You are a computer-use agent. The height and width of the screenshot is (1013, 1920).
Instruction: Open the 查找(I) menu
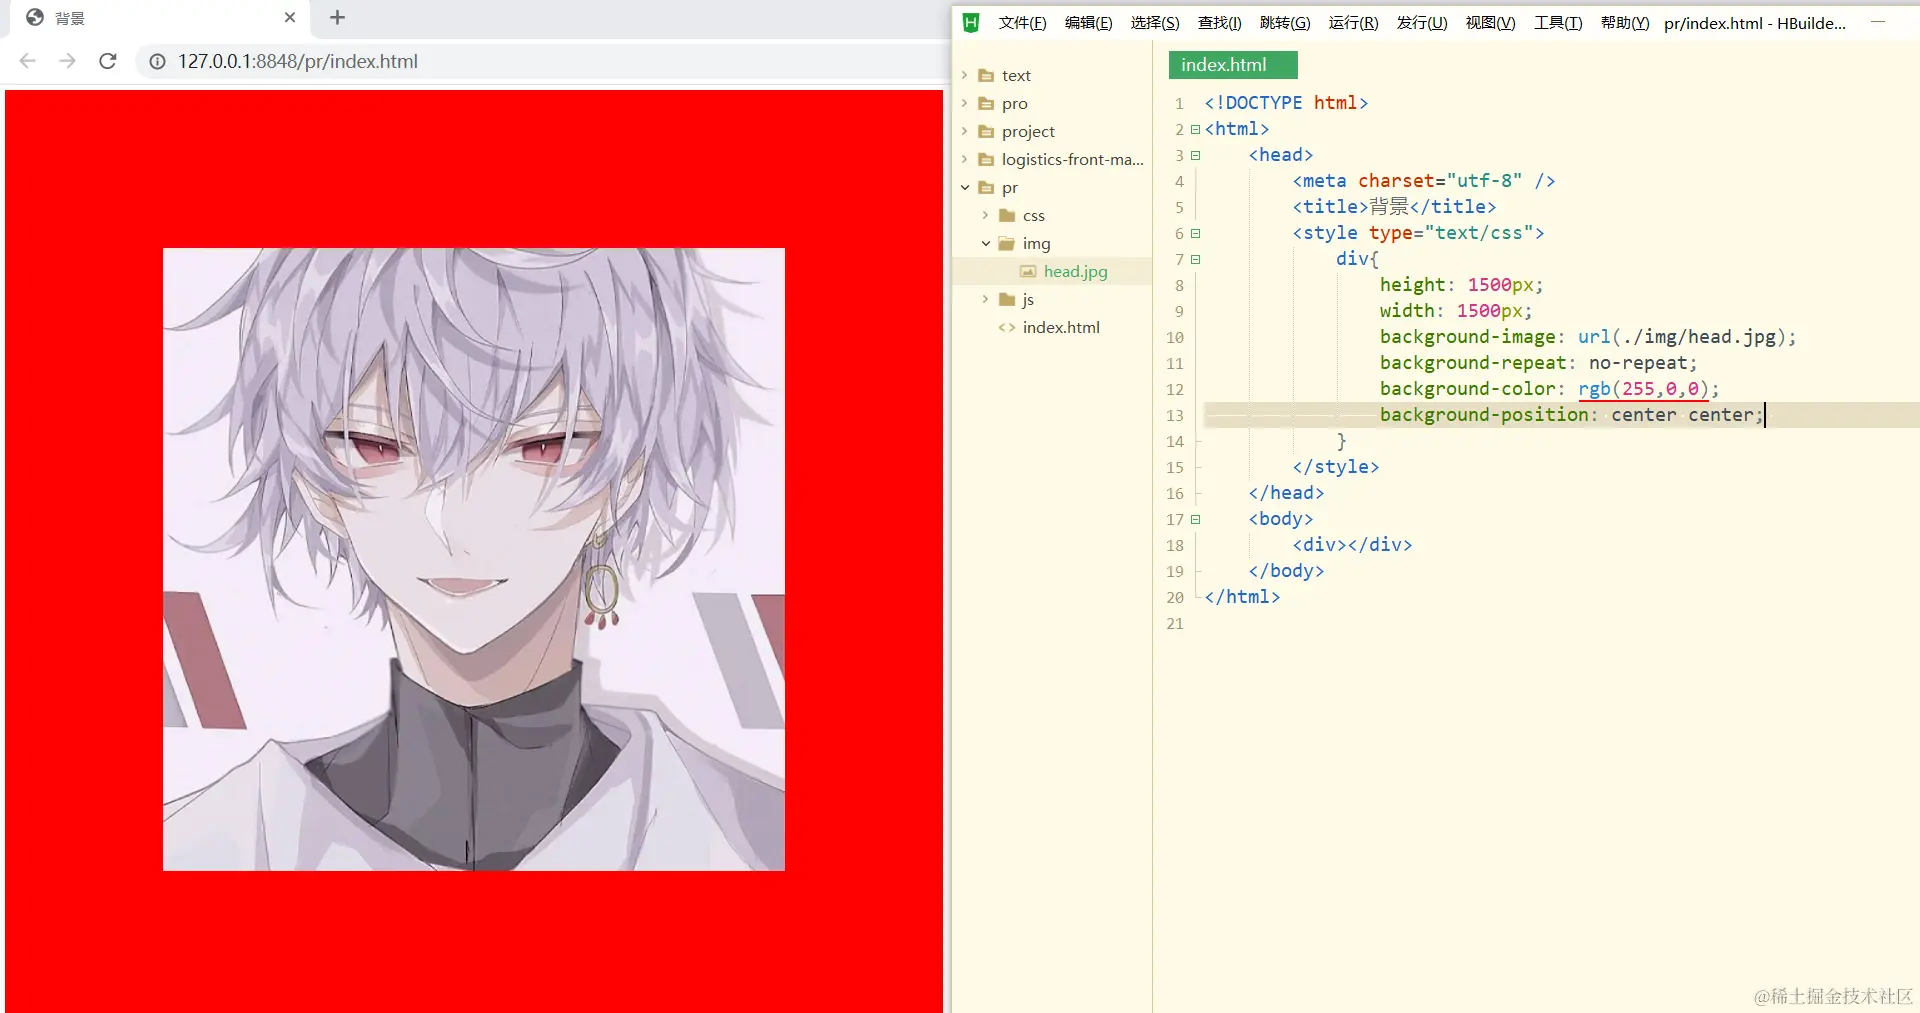1220,23
